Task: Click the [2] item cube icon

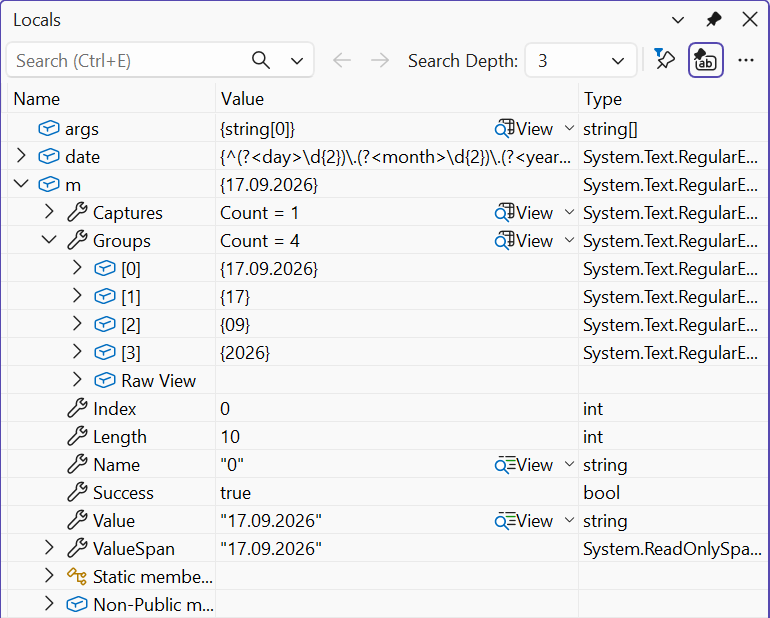Action: (105, 325)
